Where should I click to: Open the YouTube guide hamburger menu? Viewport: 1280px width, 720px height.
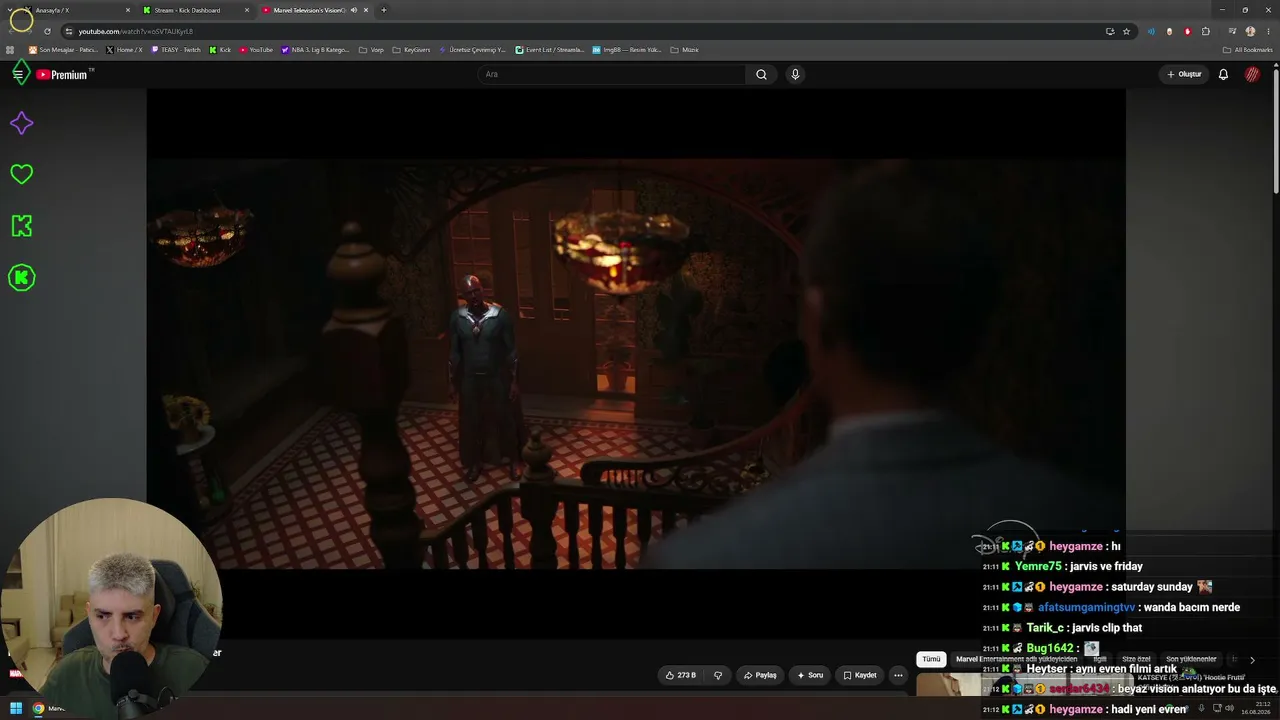[x=18, y=74]
